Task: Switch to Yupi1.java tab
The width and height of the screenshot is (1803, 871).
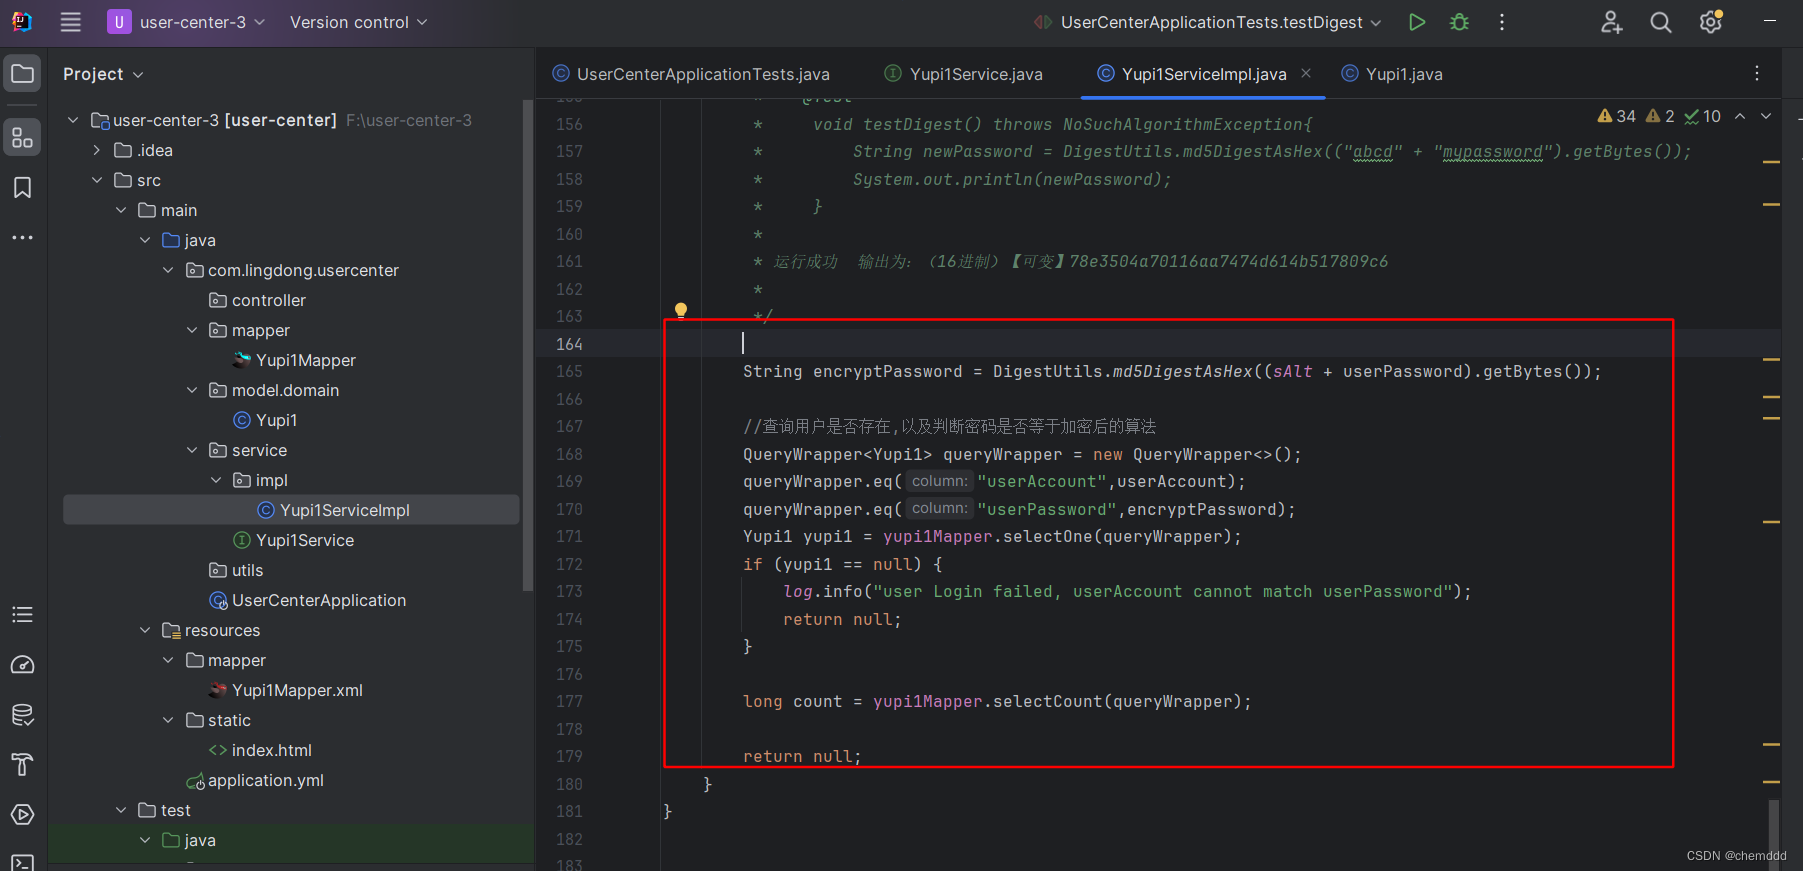Action: point(1392,74)
